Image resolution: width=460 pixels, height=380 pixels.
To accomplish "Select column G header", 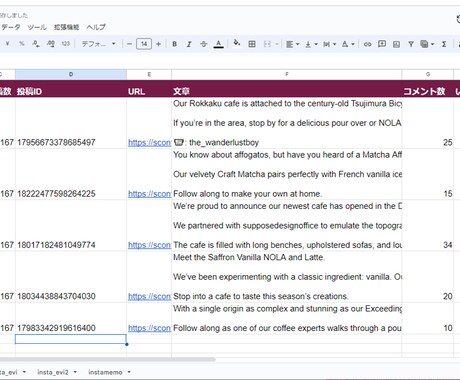I will coord(428,74).
